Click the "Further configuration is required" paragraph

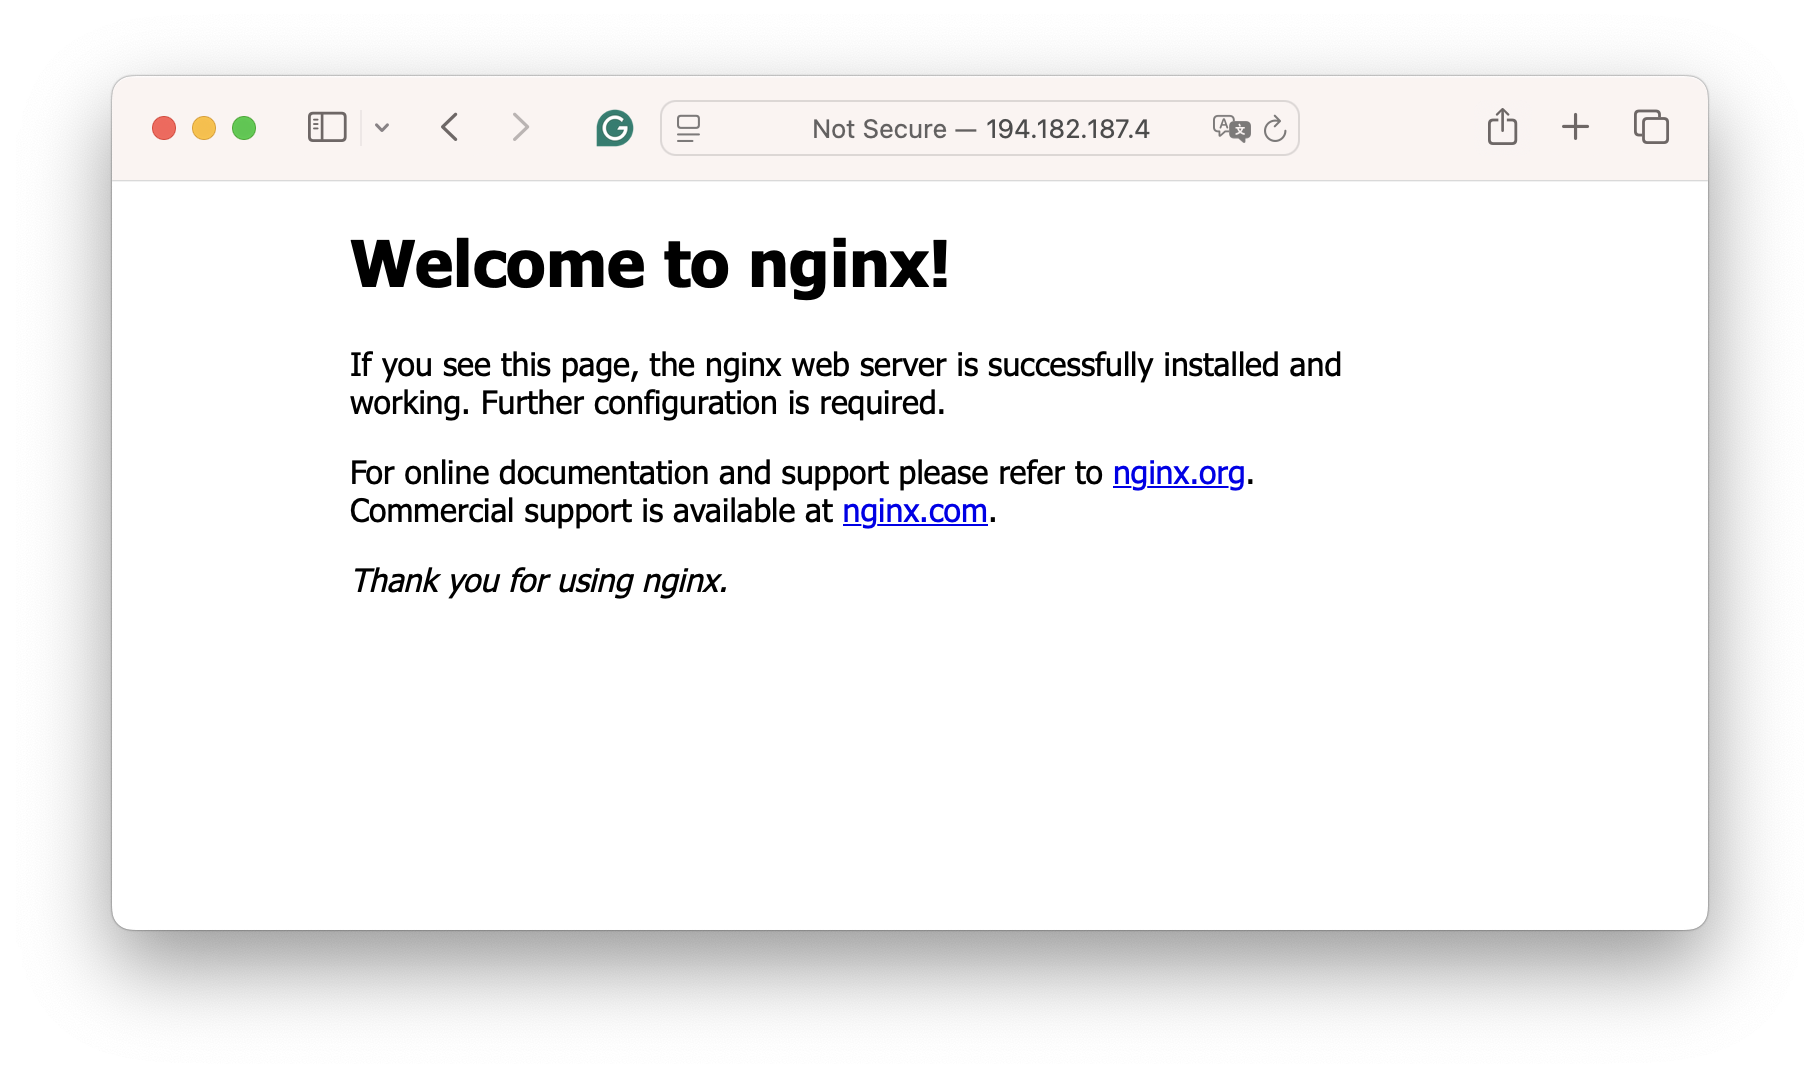[x=712, y=403]
